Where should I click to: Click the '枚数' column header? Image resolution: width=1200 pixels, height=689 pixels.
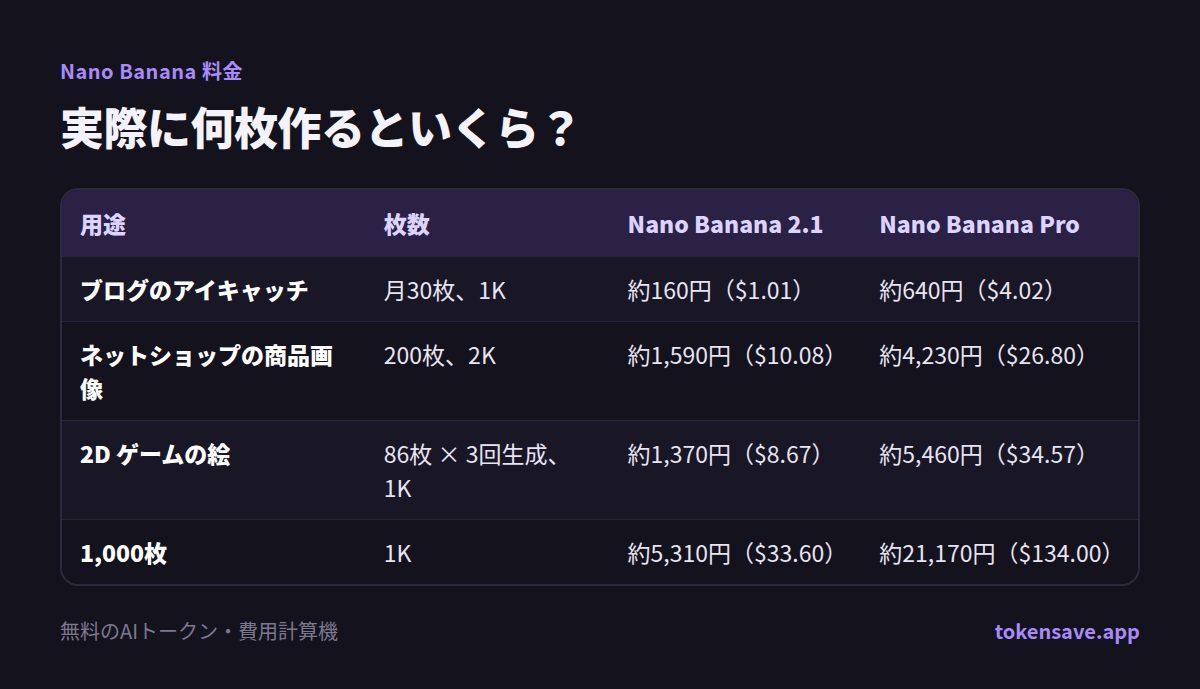click(x=407, y=224)
